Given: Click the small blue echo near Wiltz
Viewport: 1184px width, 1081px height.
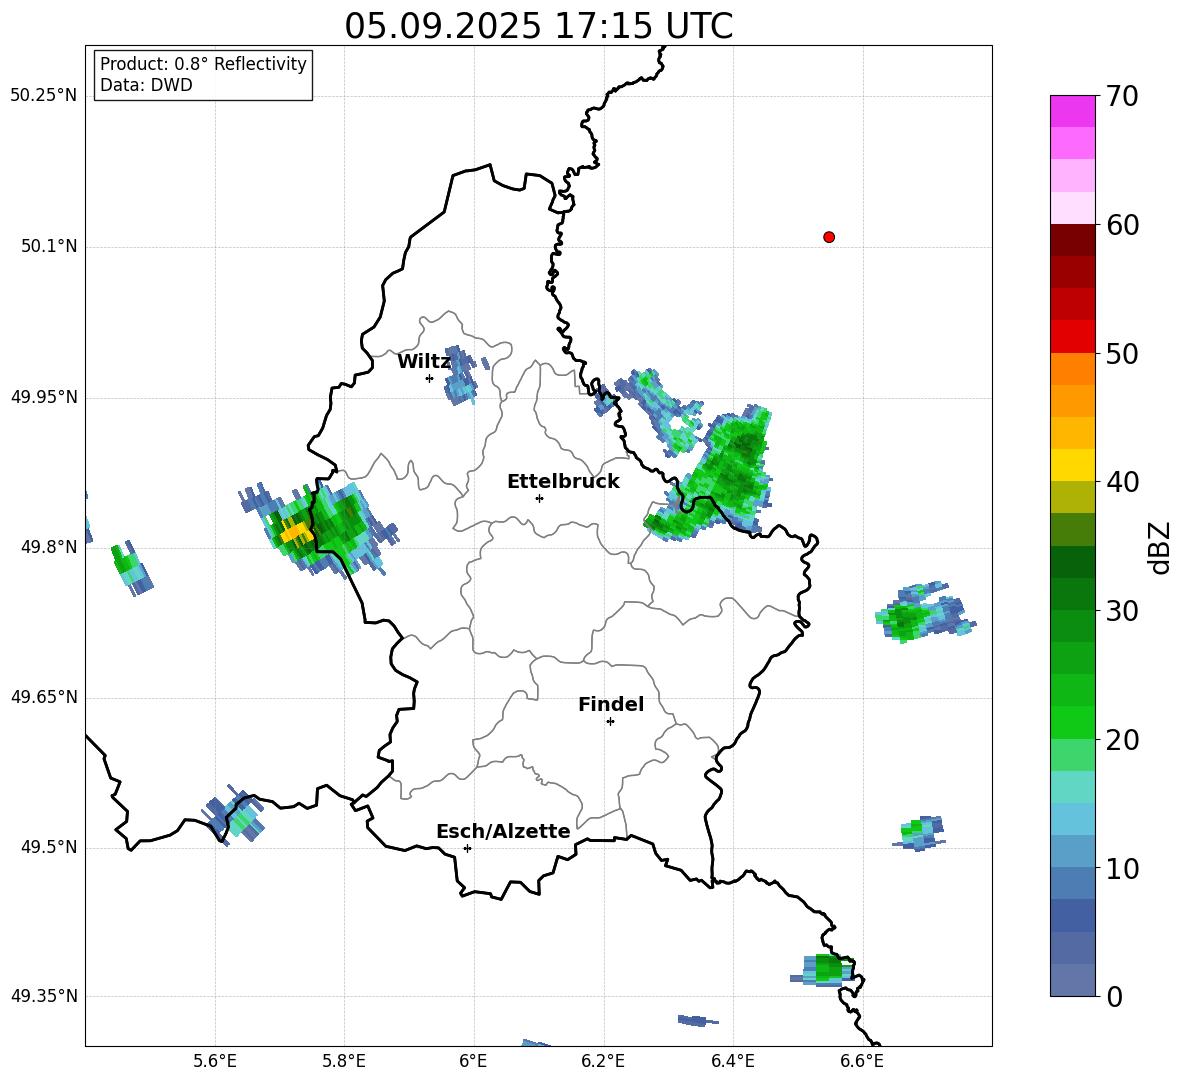Looking at the screenshot, I should tap(462, 374).
